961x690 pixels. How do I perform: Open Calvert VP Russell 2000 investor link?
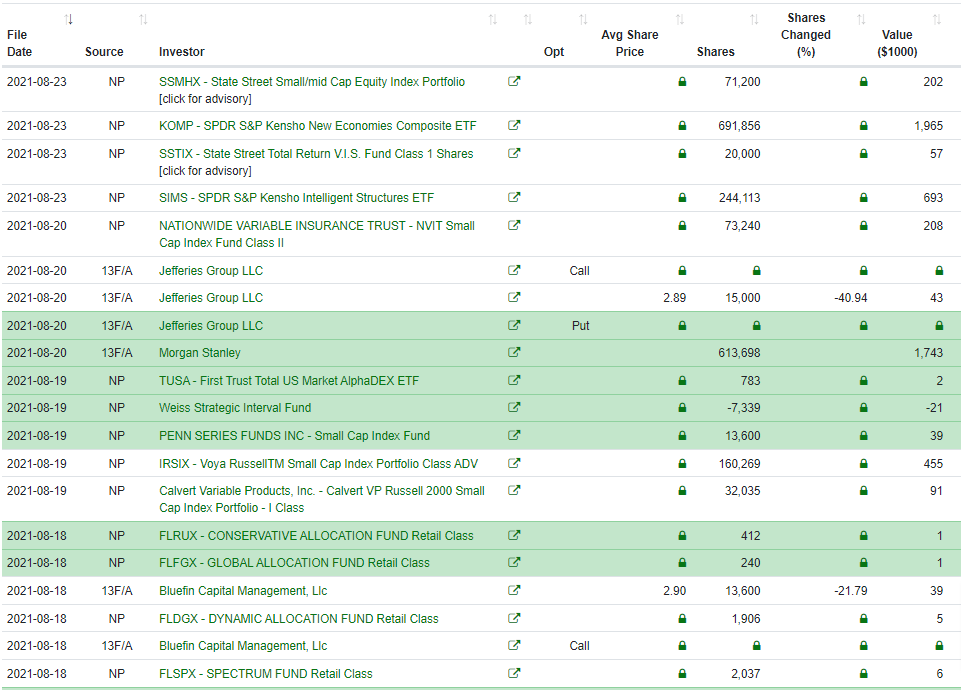322,499
